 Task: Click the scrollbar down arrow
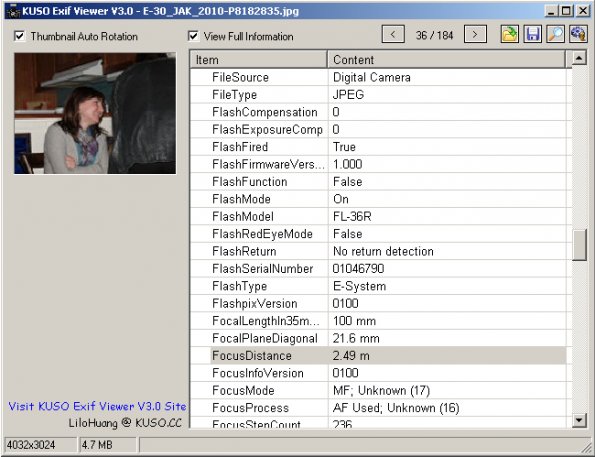pos(579,420)
